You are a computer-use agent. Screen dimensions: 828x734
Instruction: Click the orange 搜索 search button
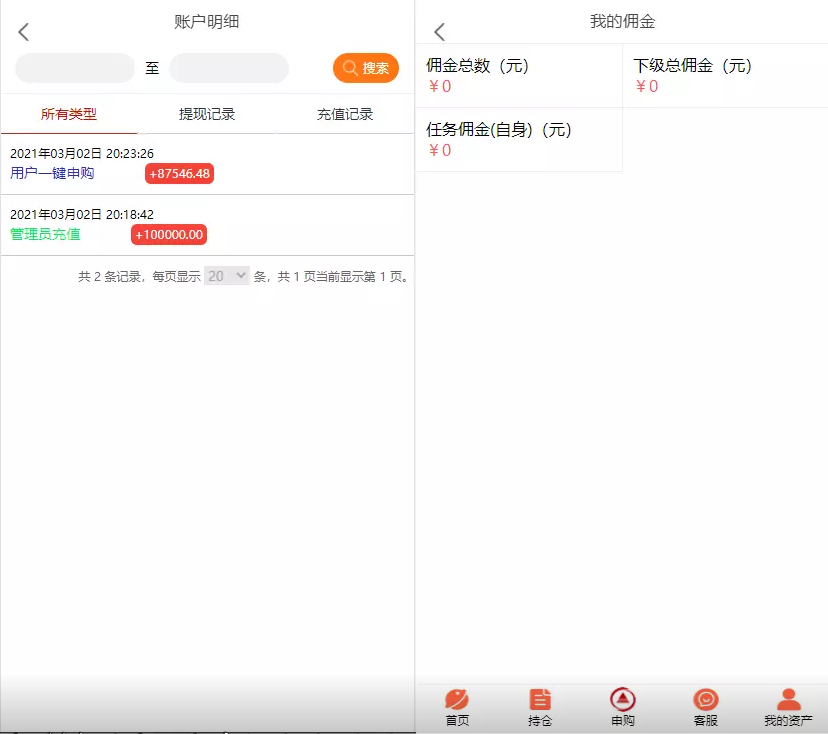click(365, 68)
